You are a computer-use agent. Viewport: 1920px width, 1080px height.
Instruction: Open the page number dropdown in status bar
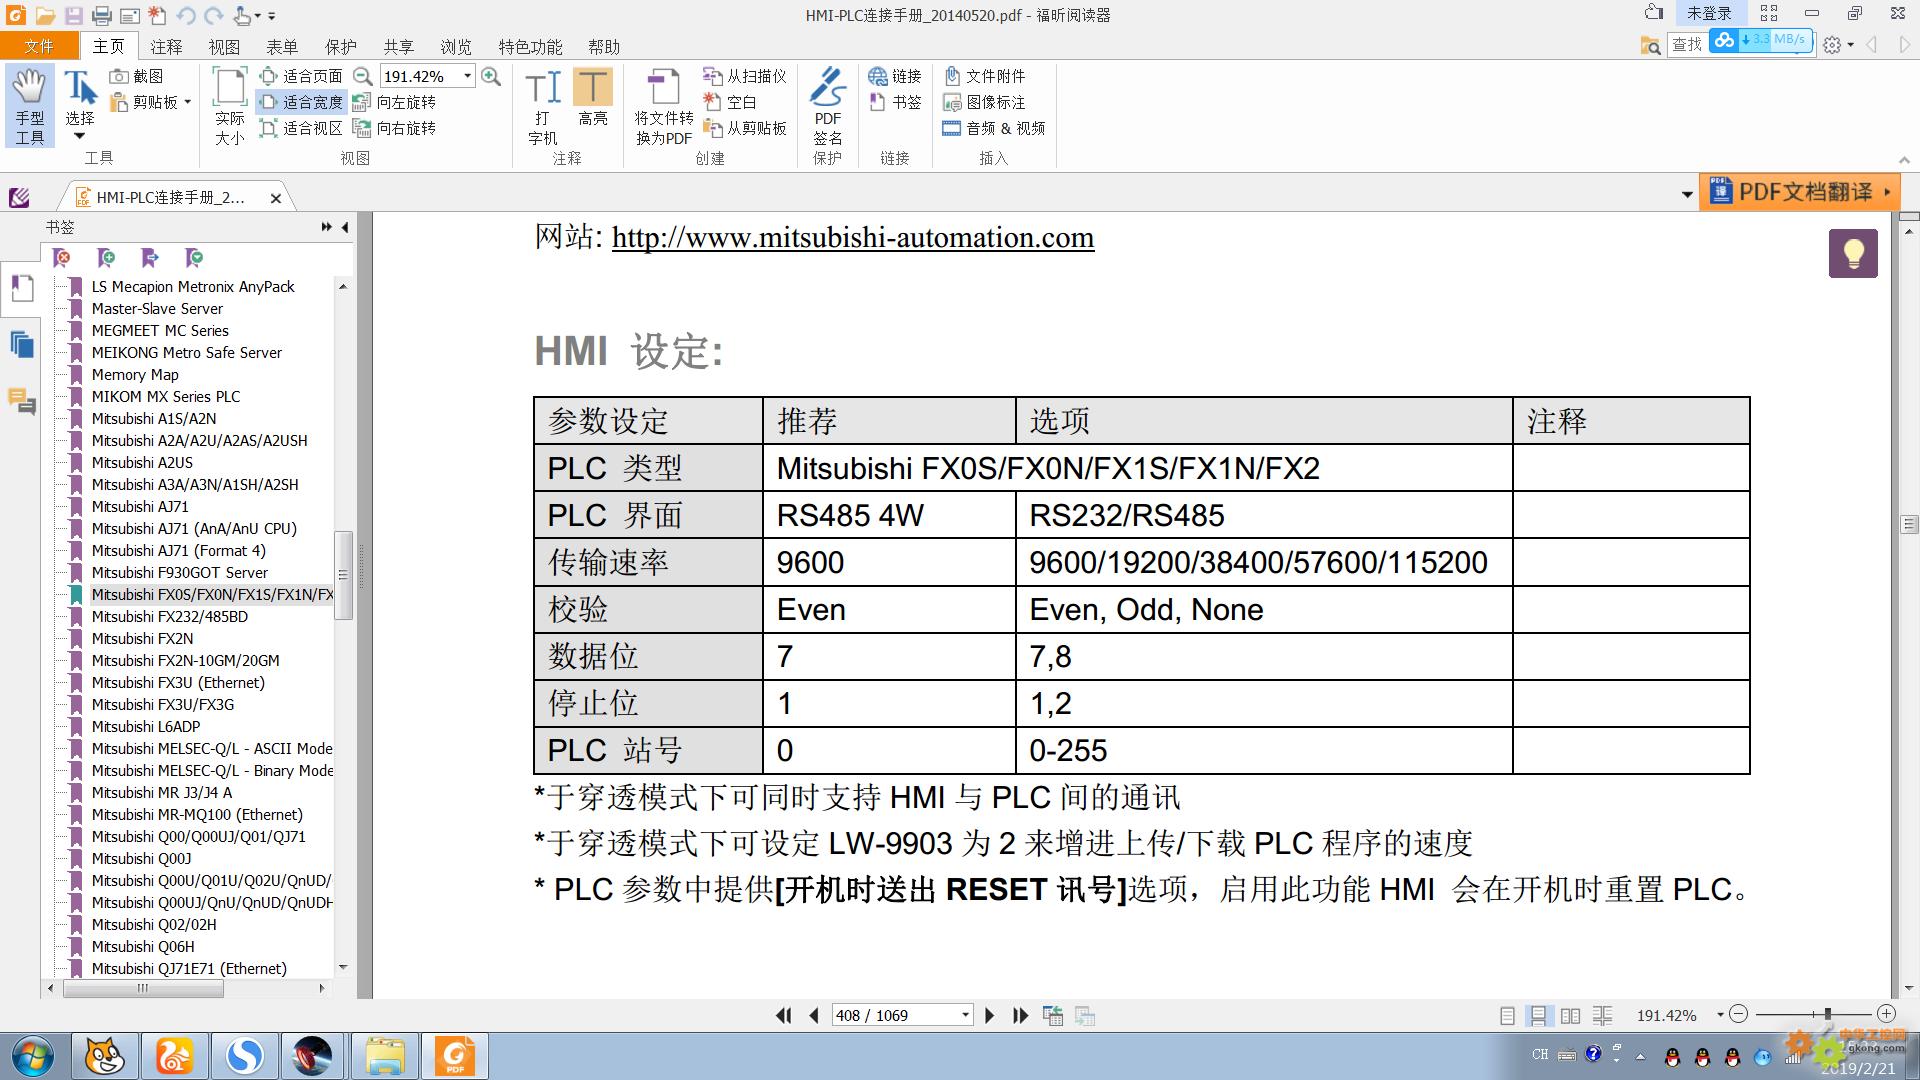(x=965, y=1015)
